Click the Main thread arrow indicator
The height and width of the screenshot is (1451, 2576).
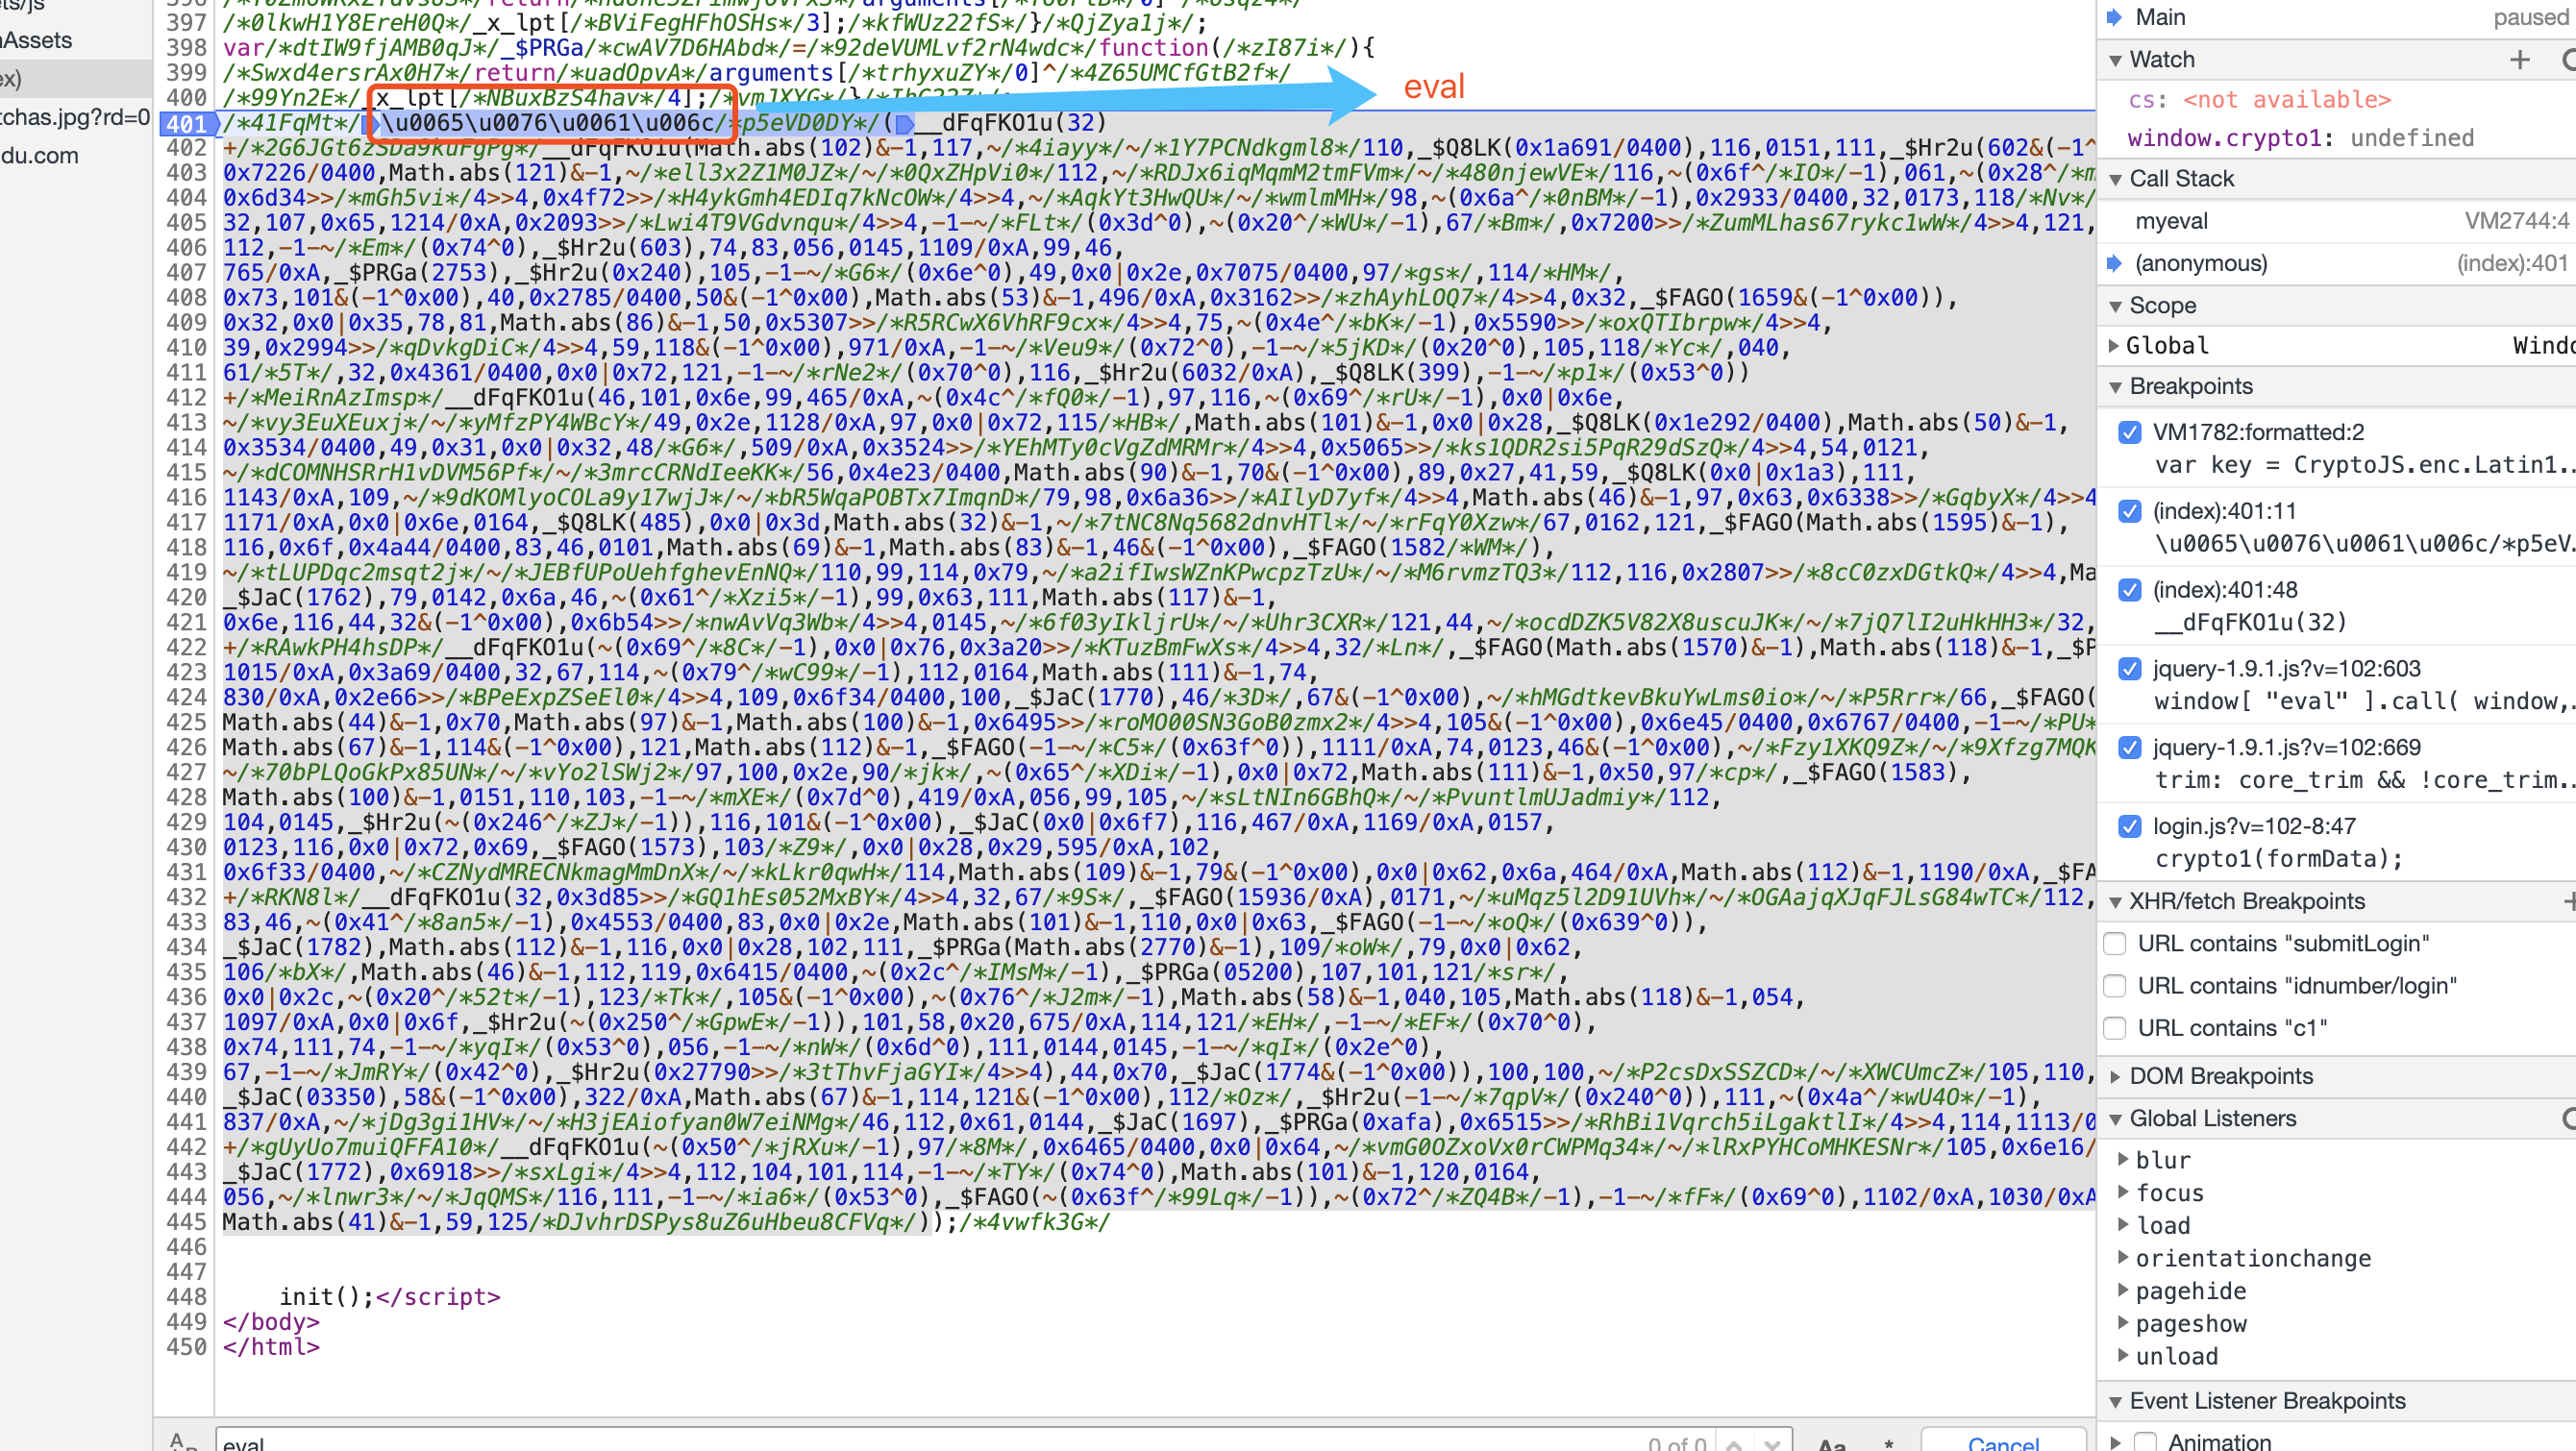point(2114,17)
